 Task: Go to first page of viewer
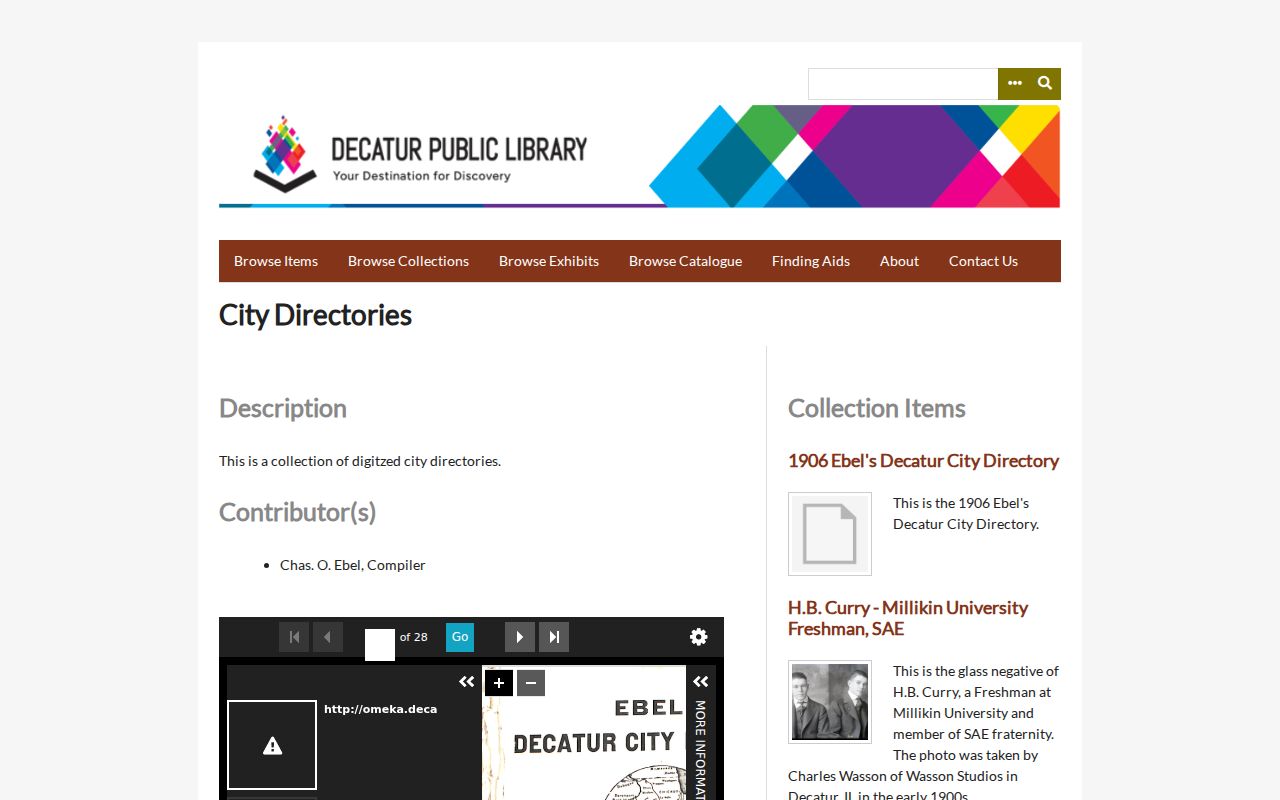(294, 637)
